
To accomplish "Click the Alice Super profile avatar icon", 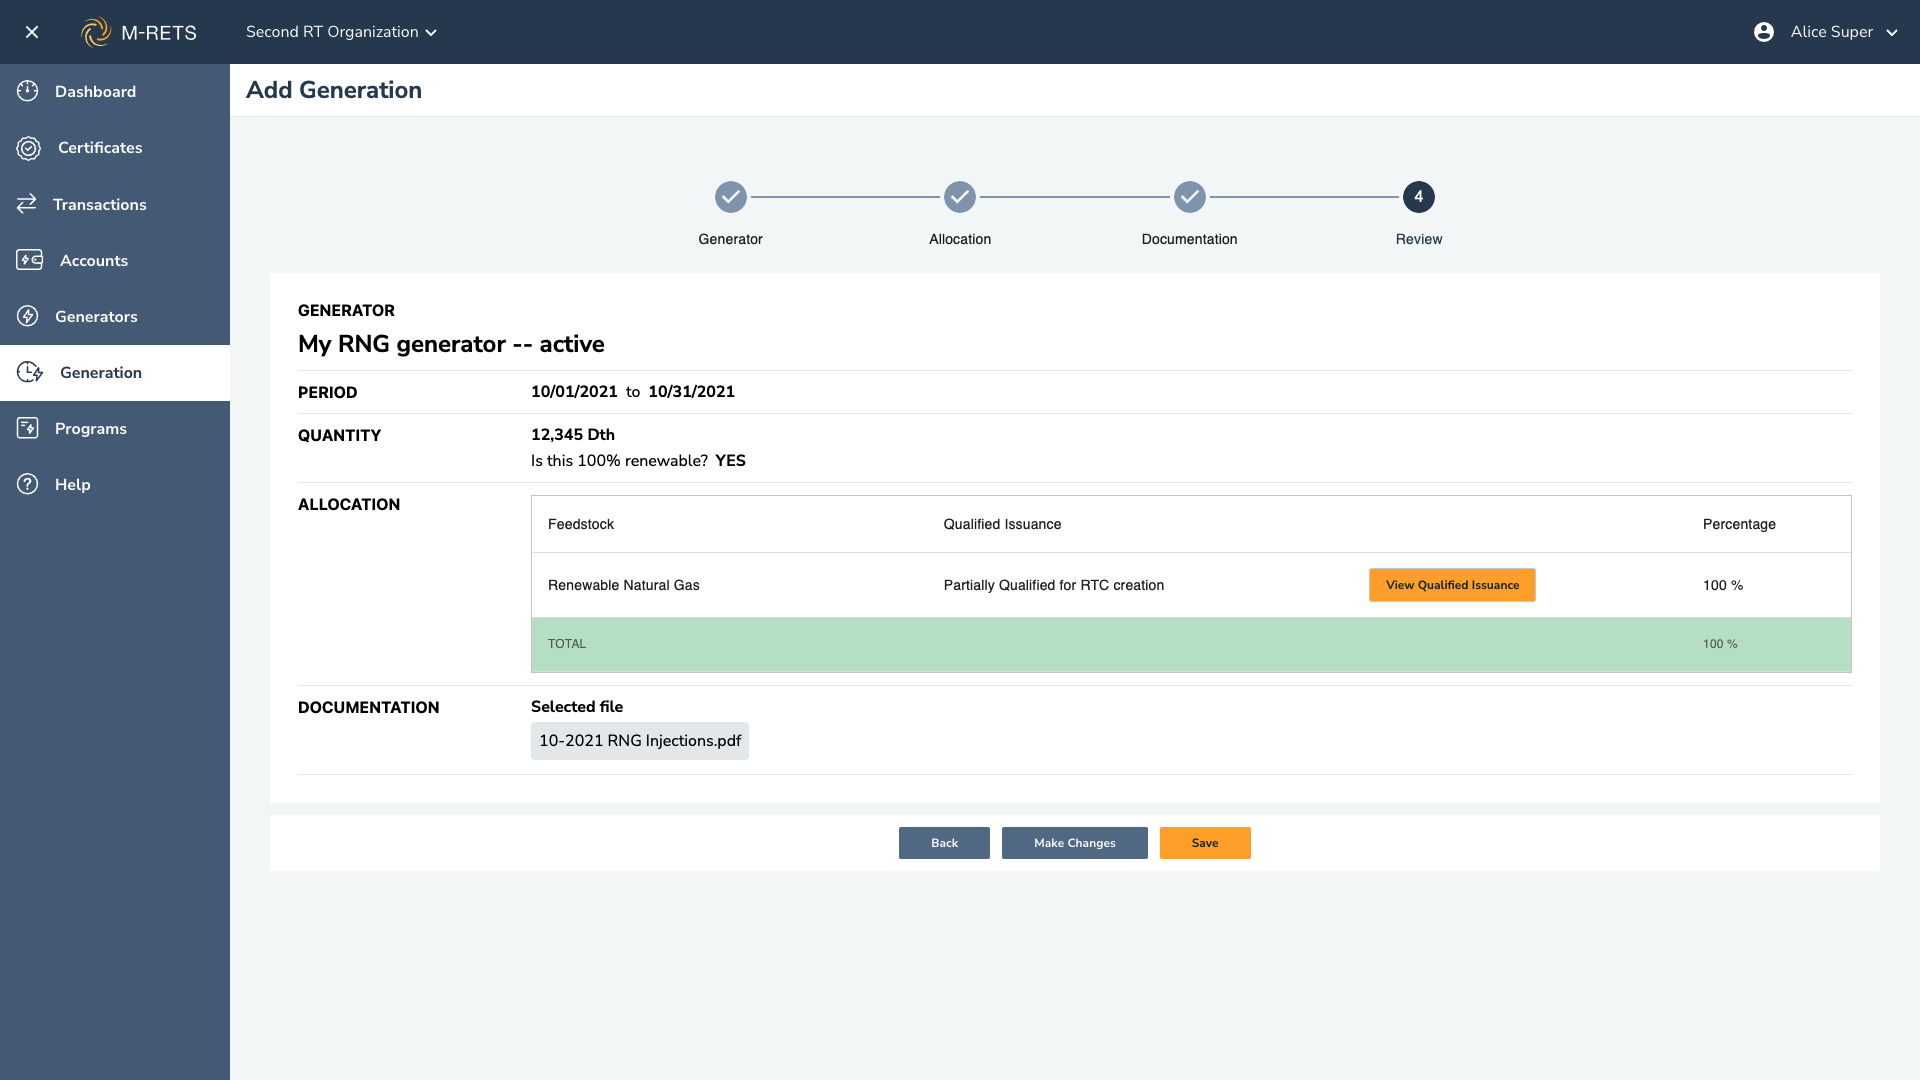I will coord(1764,32).
